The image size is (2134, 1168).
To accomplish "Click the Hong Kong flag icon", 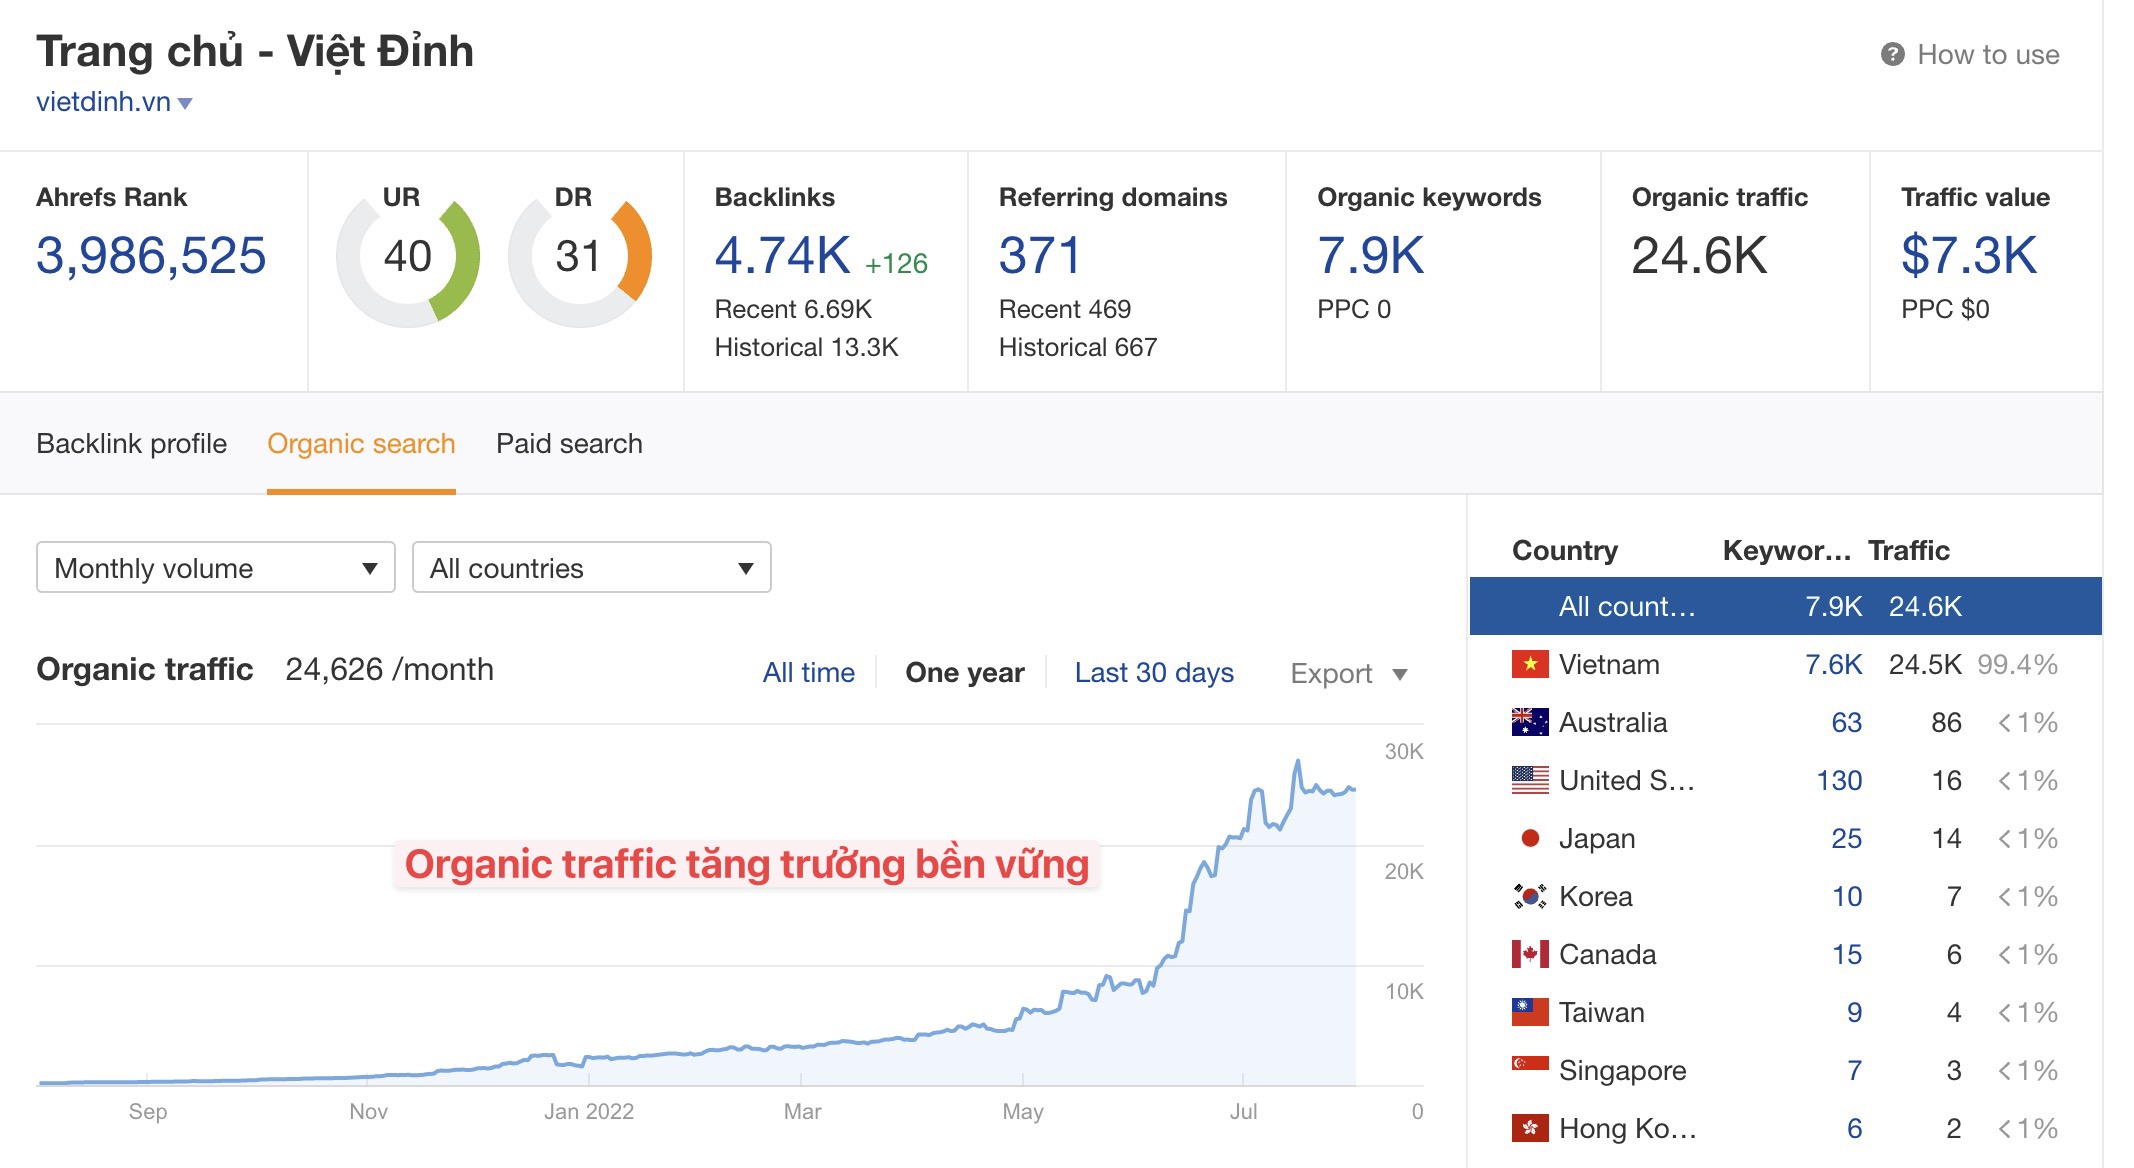I will [x=1530, y=1128].
